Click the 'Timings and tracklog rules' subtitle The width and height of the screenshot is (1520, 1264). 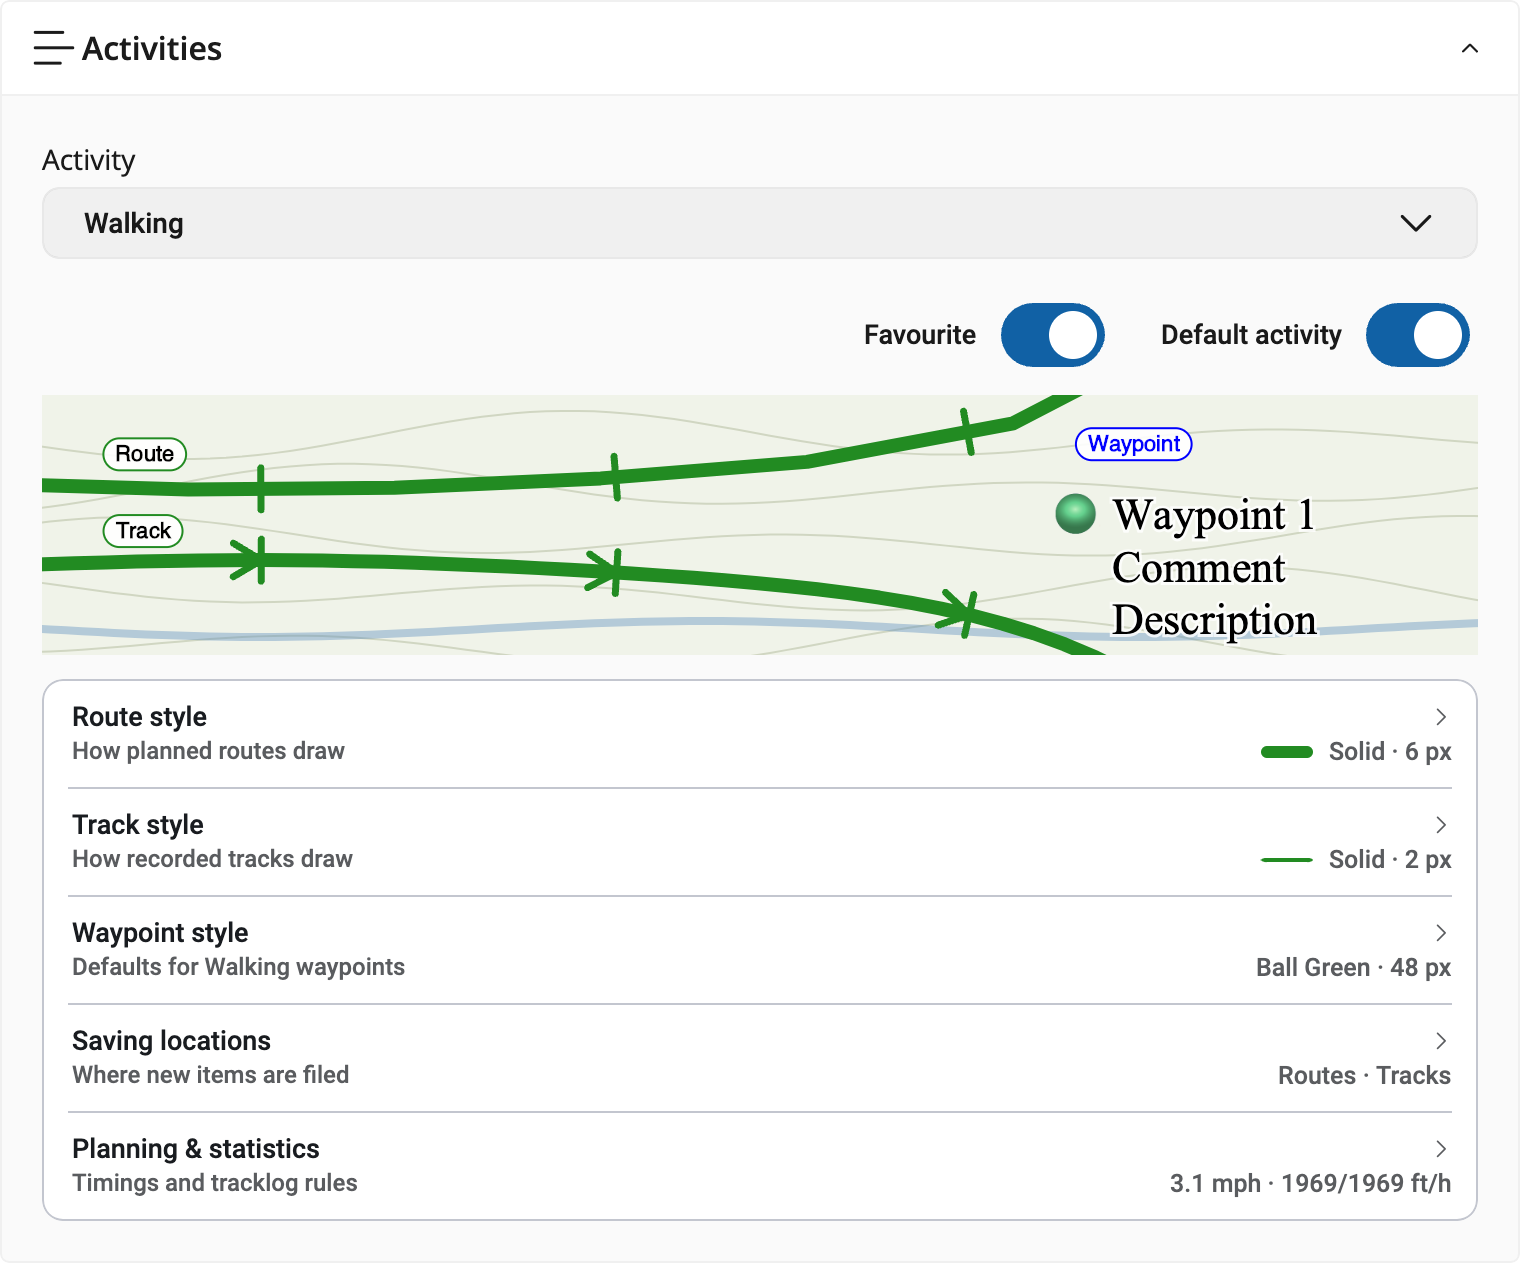(214, 1183)
